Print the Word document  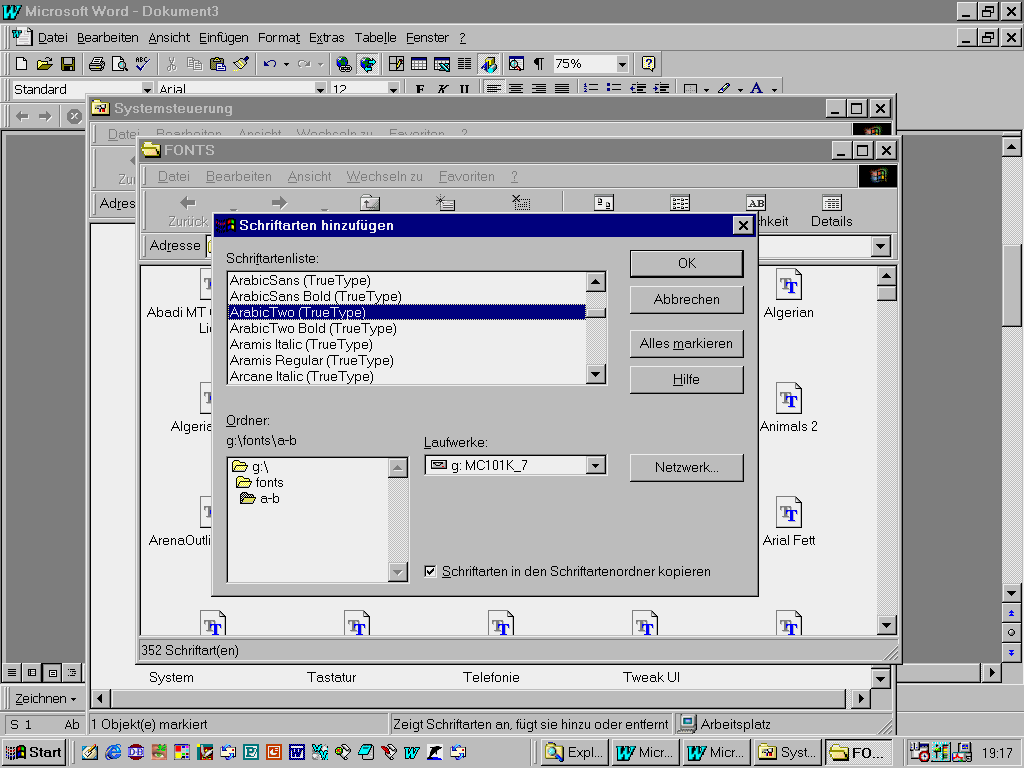97,64
